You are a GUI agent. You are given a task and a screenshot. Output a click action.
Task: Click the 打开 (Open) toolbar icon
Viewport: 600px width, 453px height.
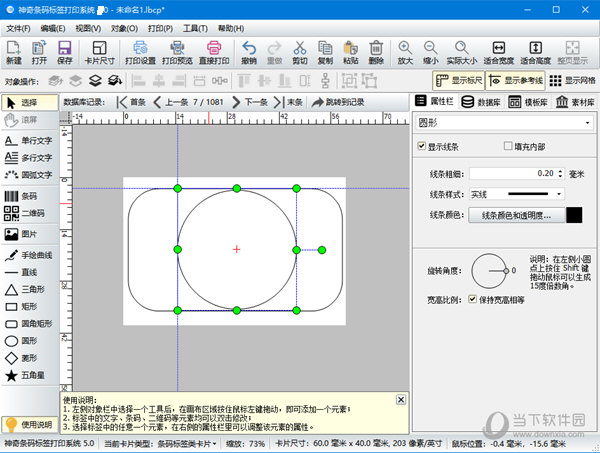(x=39, y=52)
